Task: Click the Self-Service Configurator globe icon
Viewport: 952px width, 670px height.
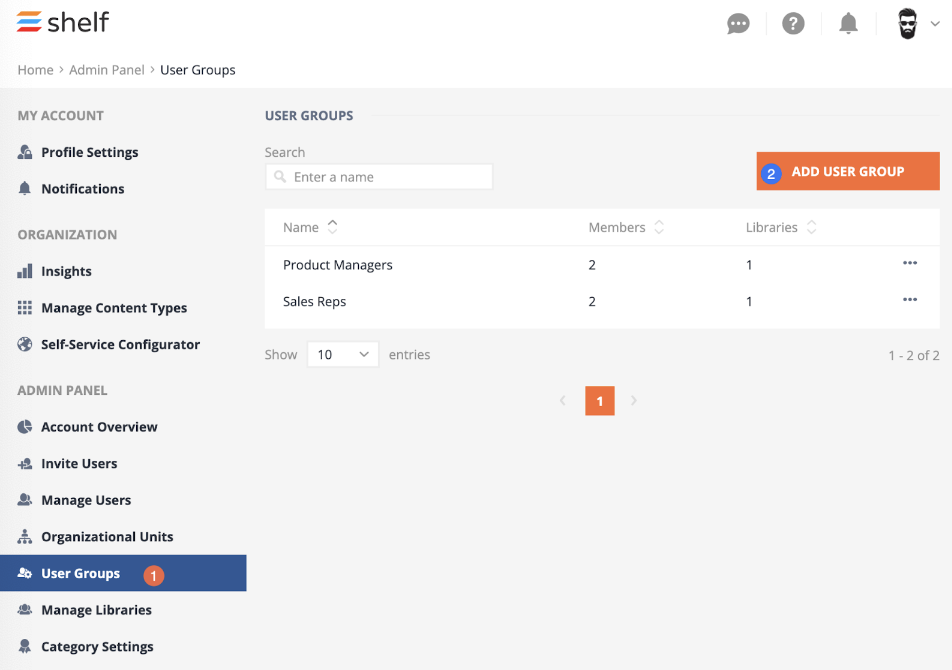Action: click(25, 344)
